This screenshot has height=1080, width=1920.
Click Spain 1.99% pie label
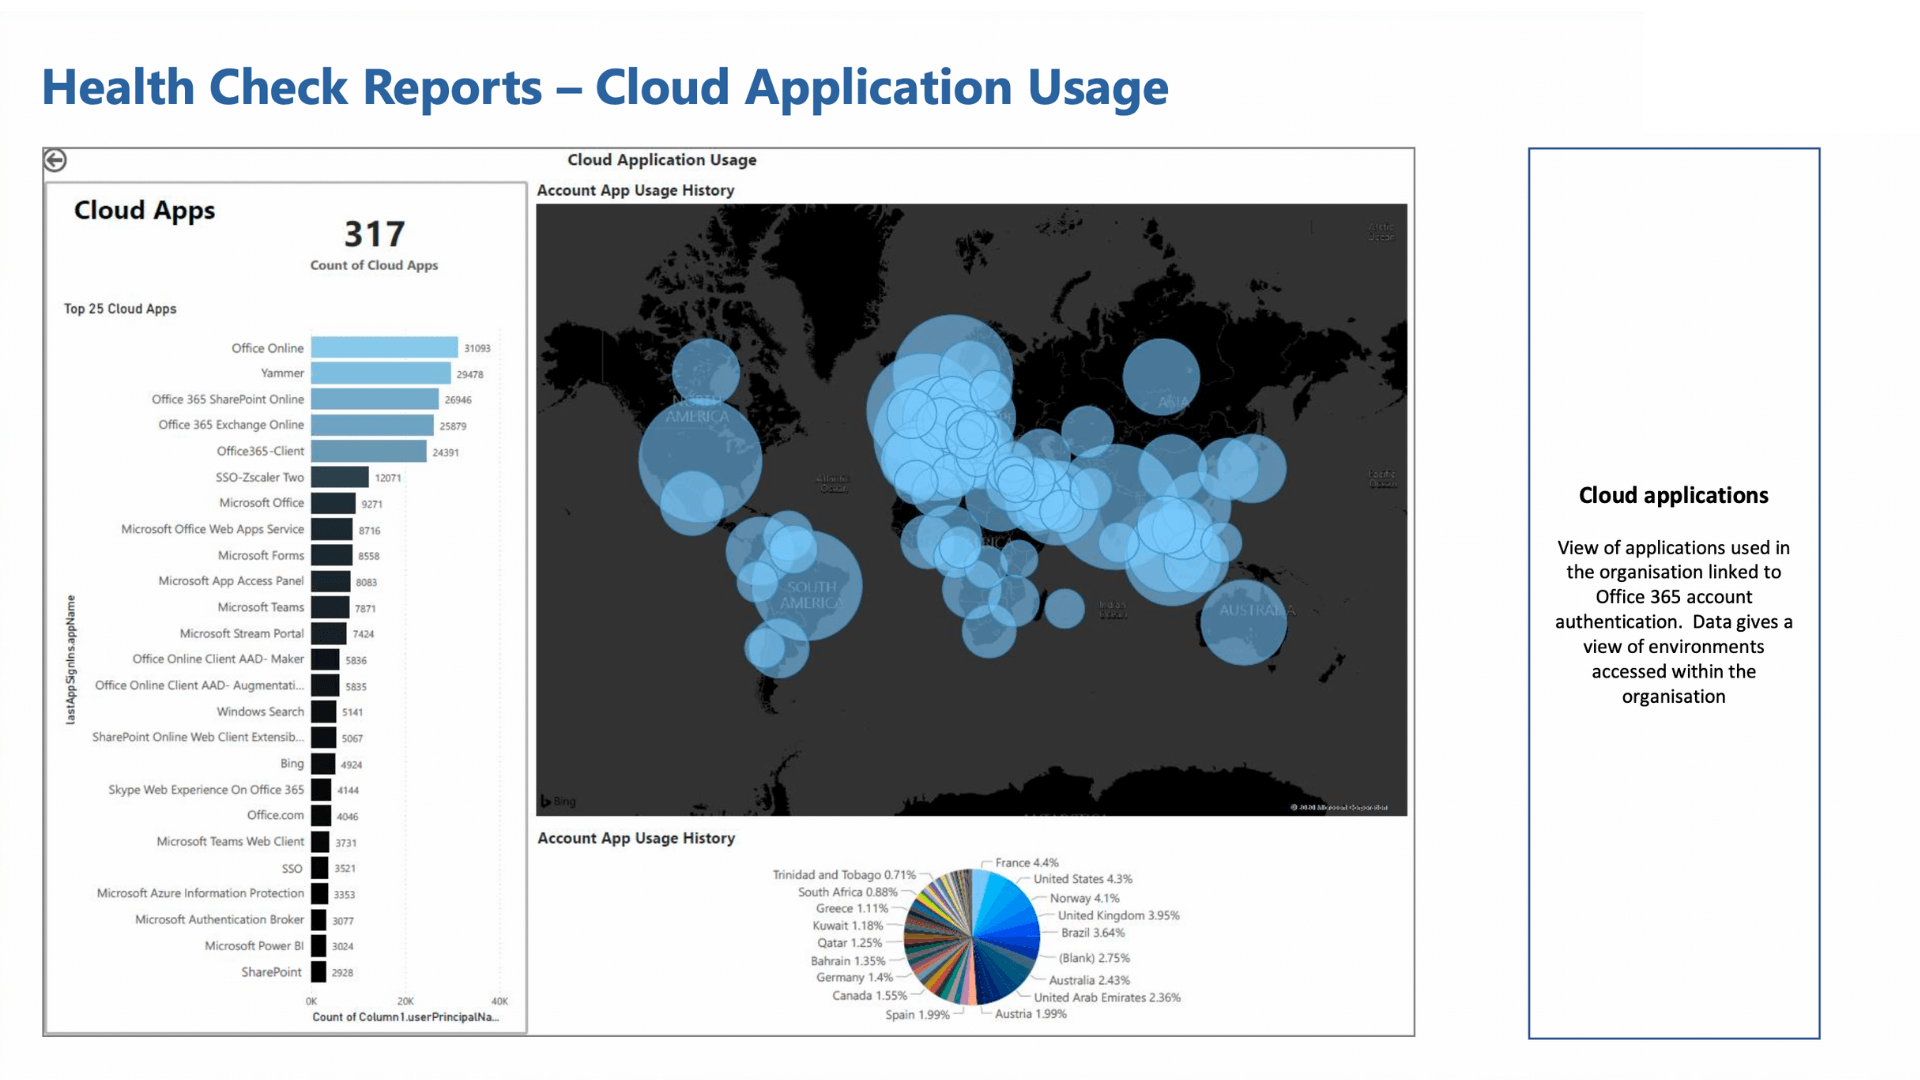pos(917,1015)
